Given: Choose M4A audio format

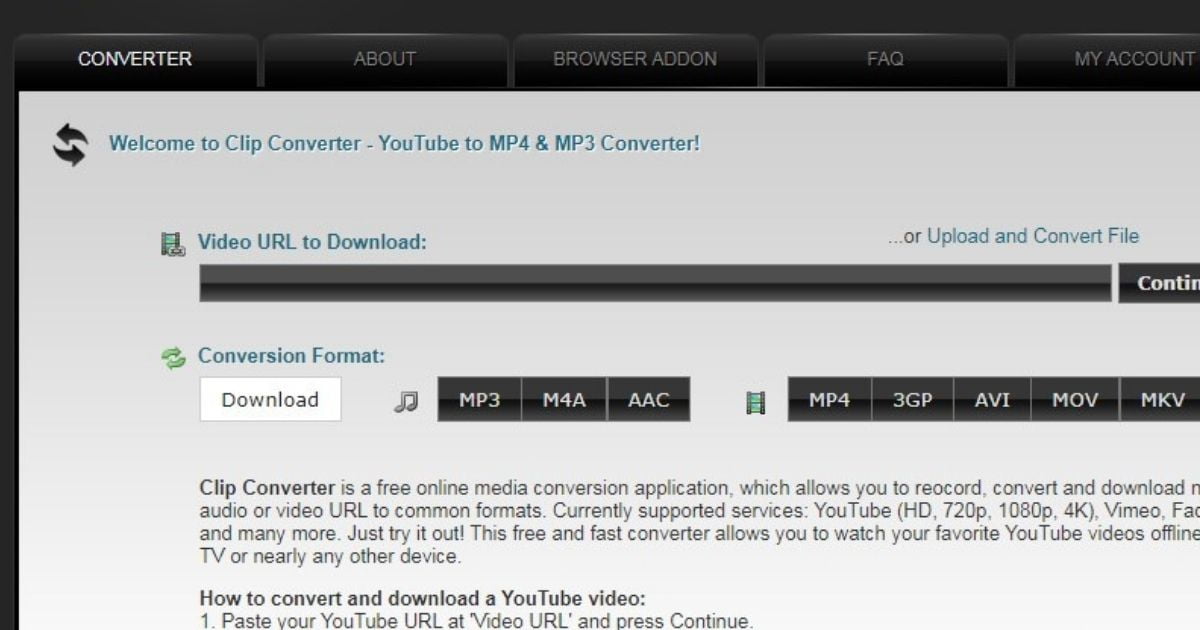Looking at the screenshot, I should (x=564, y=400).
